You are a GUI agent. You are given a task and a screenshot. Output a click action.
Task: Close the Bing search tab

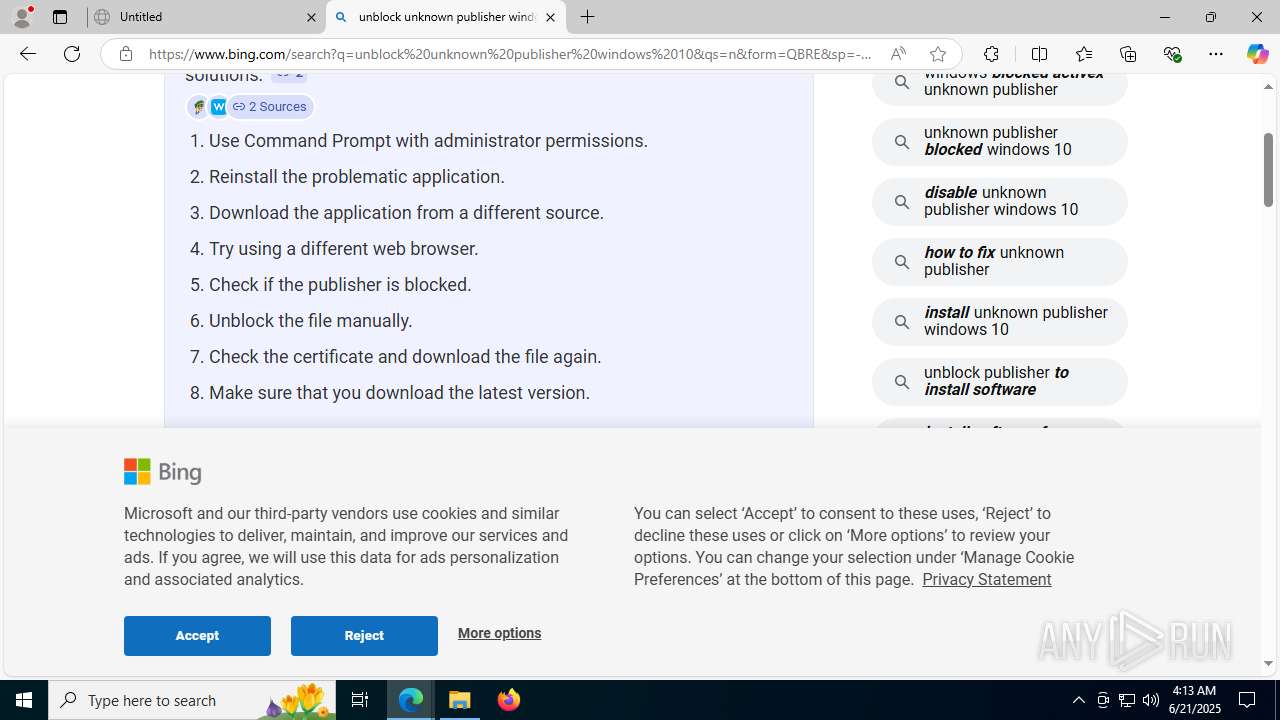click(550, 17)
